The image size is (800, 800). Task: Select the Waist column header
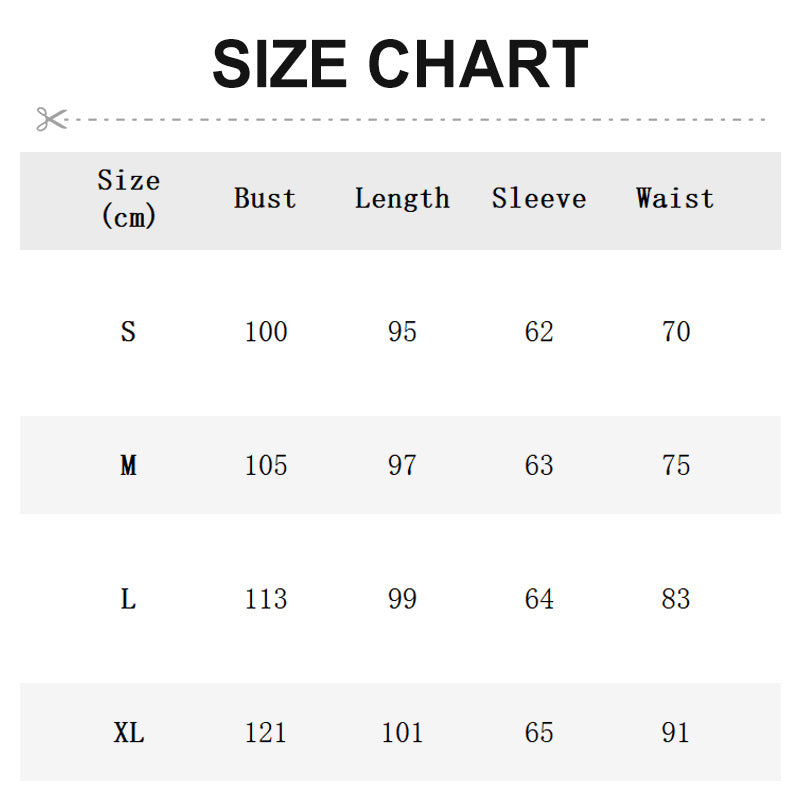(675, 198)
